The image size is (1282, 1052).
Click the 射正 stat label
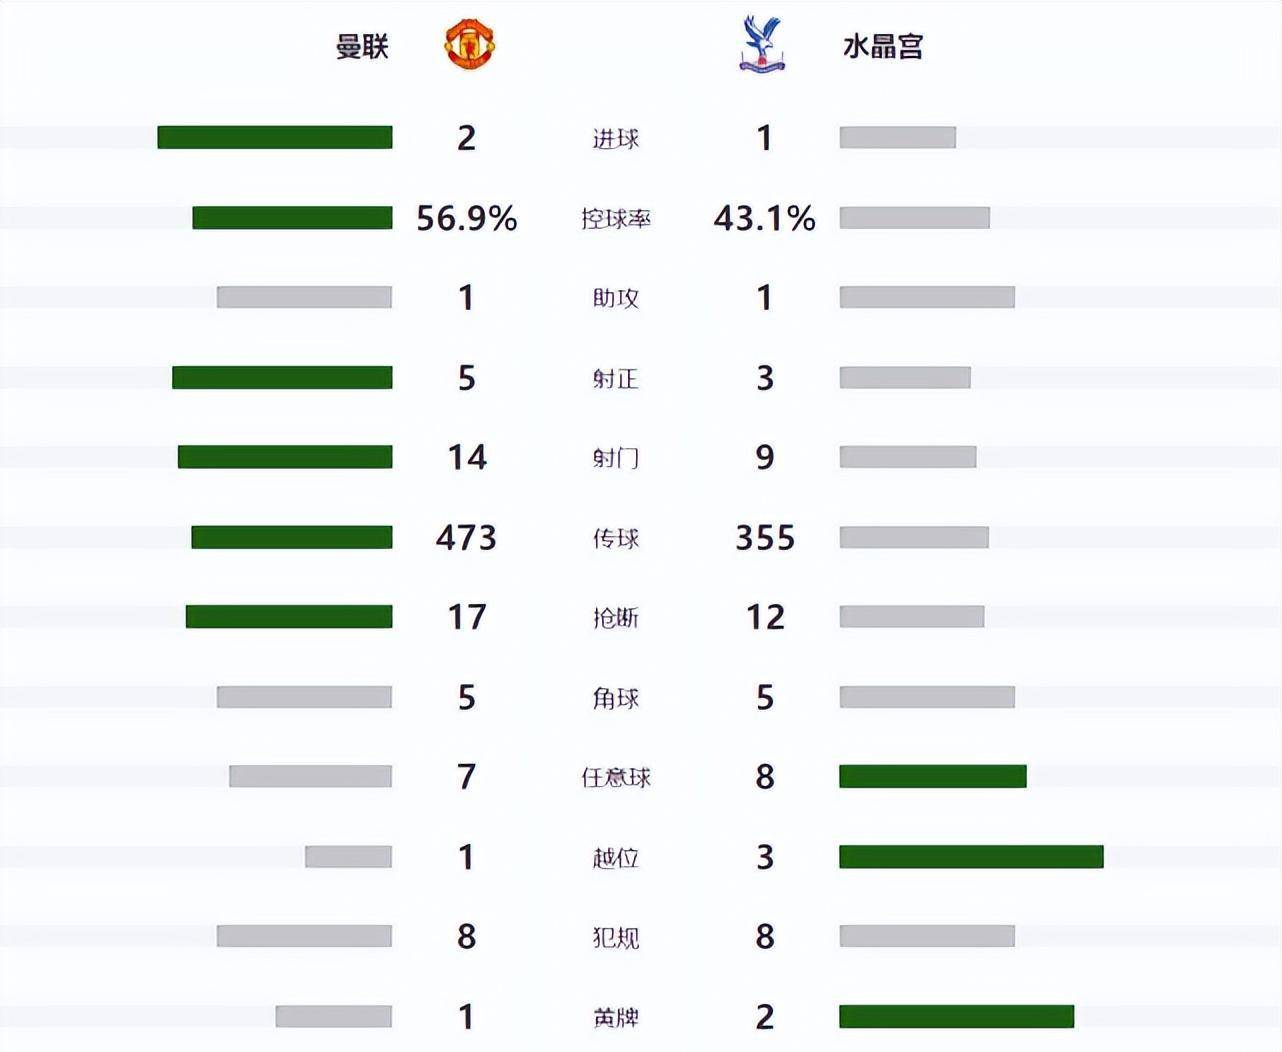[x=615, y=379]
